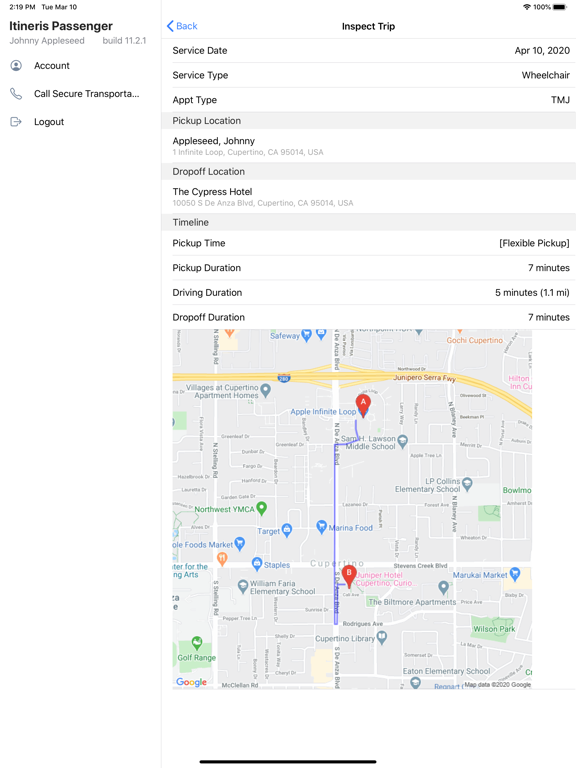Screen dimensions: 576x768
Task: Tap the Pickup Duration row
Action: (x=369, y=268)
